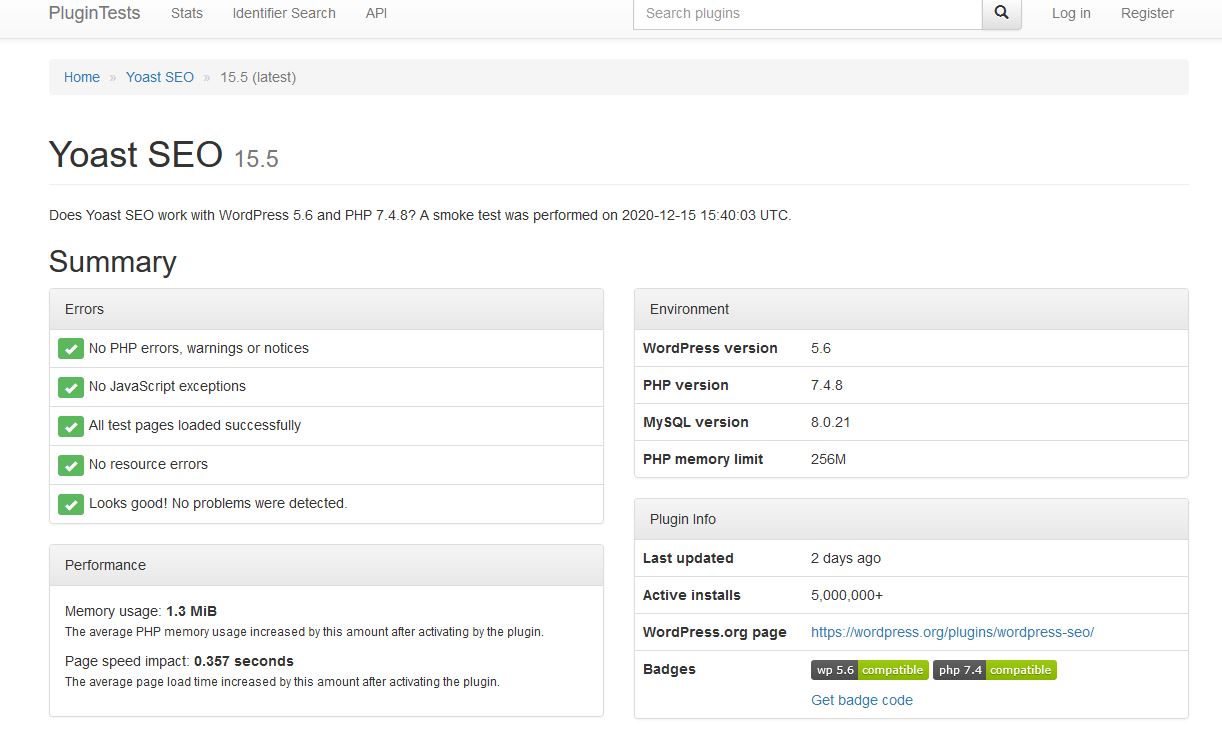Click the WordPress version value '5.6'
The image size is (1222, 734).
coord(821,348)
